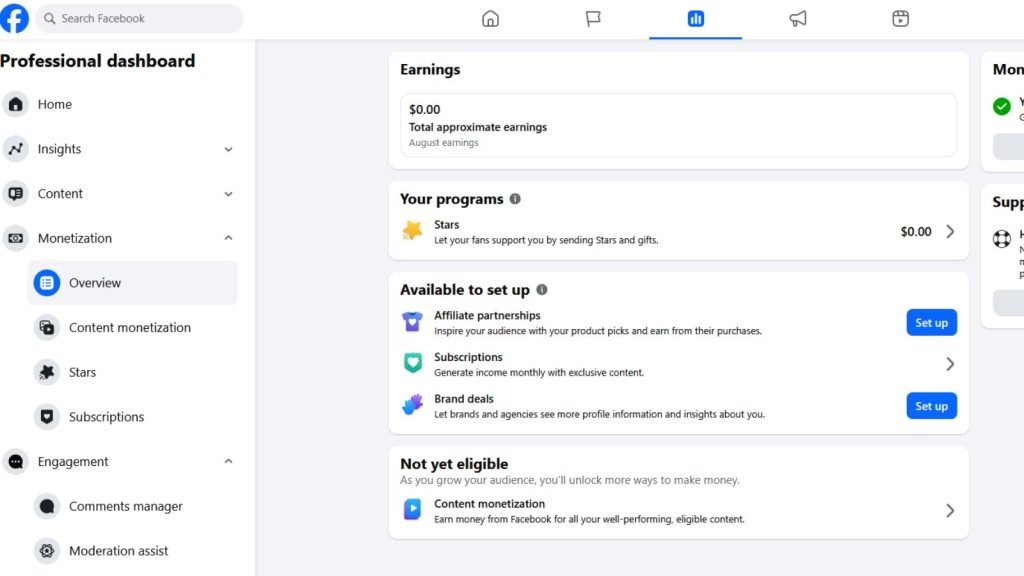Open the Pages flag icon in top navigation
The width and height of the screenshot is (1024, 576).
pos(593,18)
